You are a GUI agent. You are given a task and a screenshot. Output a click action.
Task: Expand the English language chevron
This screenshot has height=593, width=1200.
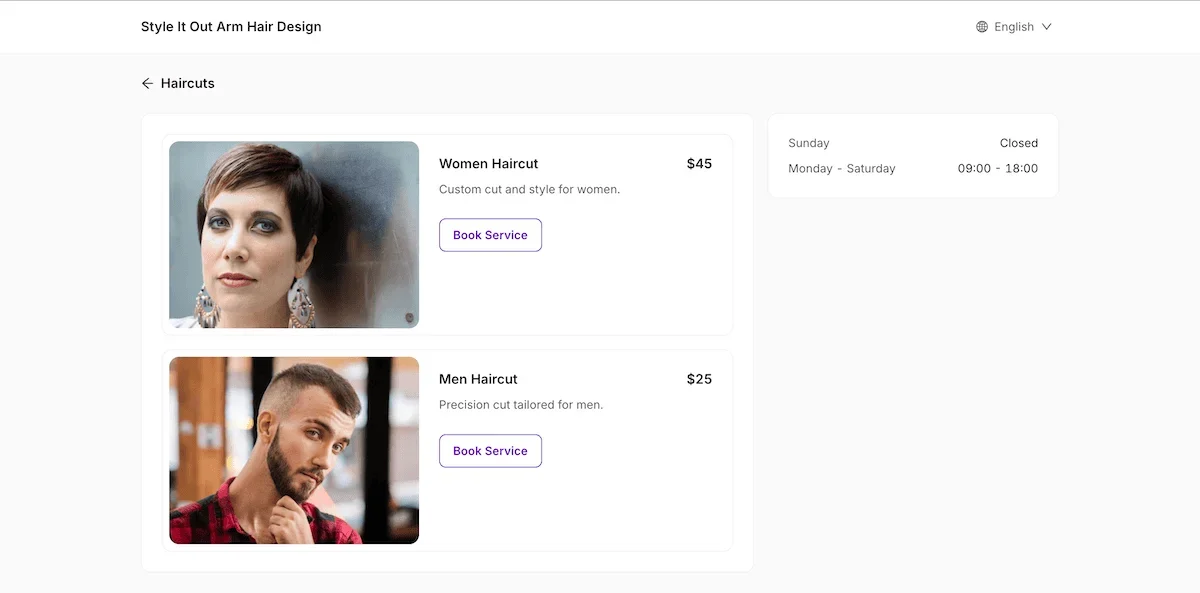pyautogui.click(x=1047, y=27)
